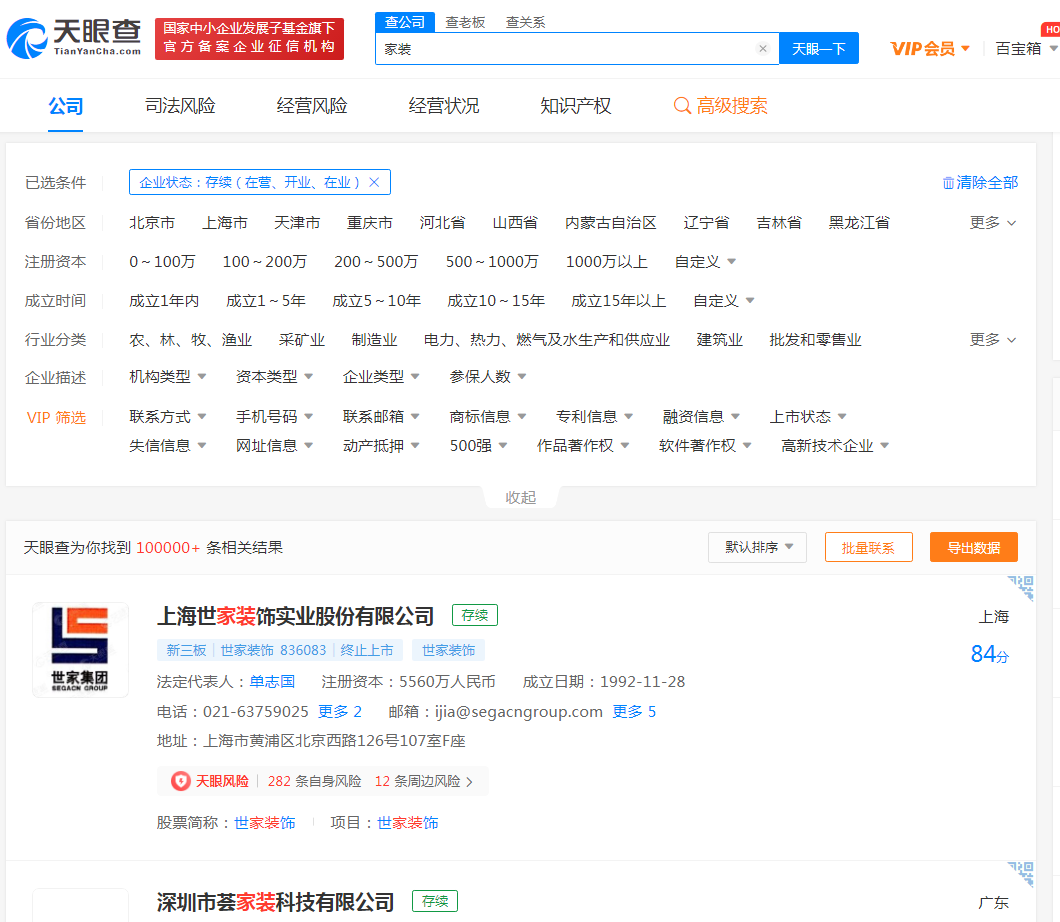Click the 导出数据 button

pyautogui.click(x=973, y=547)
